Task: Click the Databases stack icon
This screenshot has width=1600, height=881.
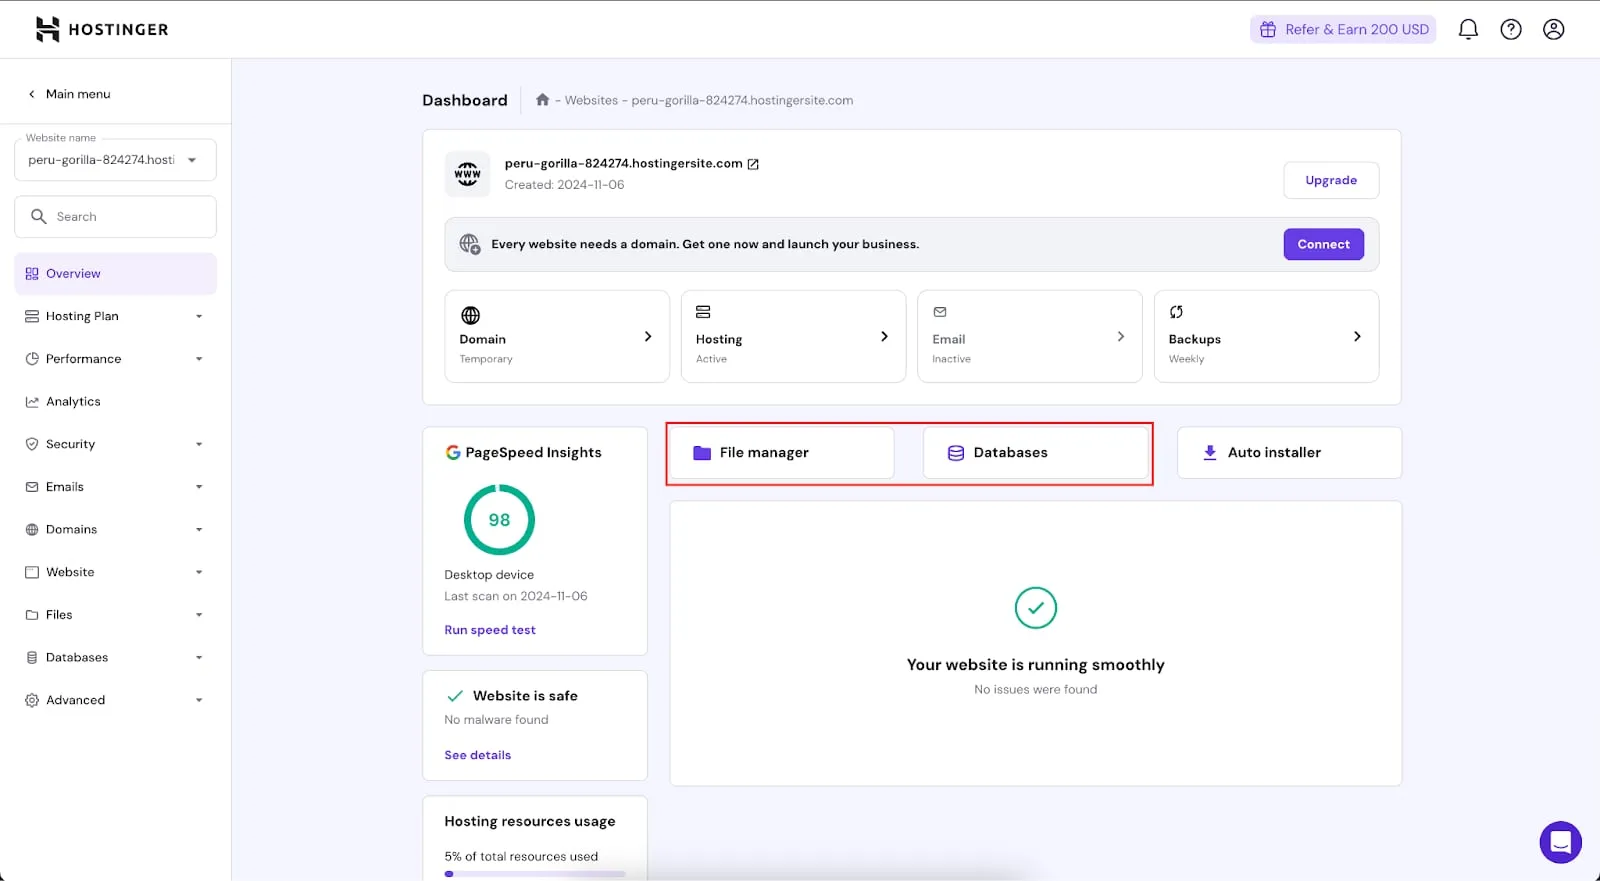Action: (x=956, y=453)
